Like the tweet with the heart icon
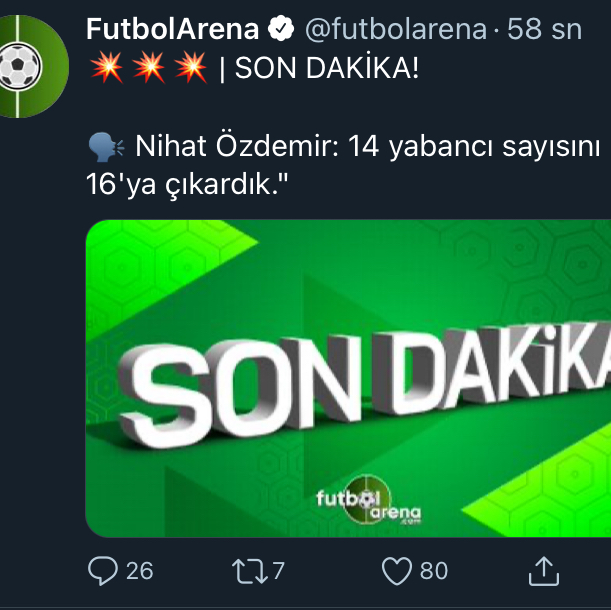 [x=397, y=570]
